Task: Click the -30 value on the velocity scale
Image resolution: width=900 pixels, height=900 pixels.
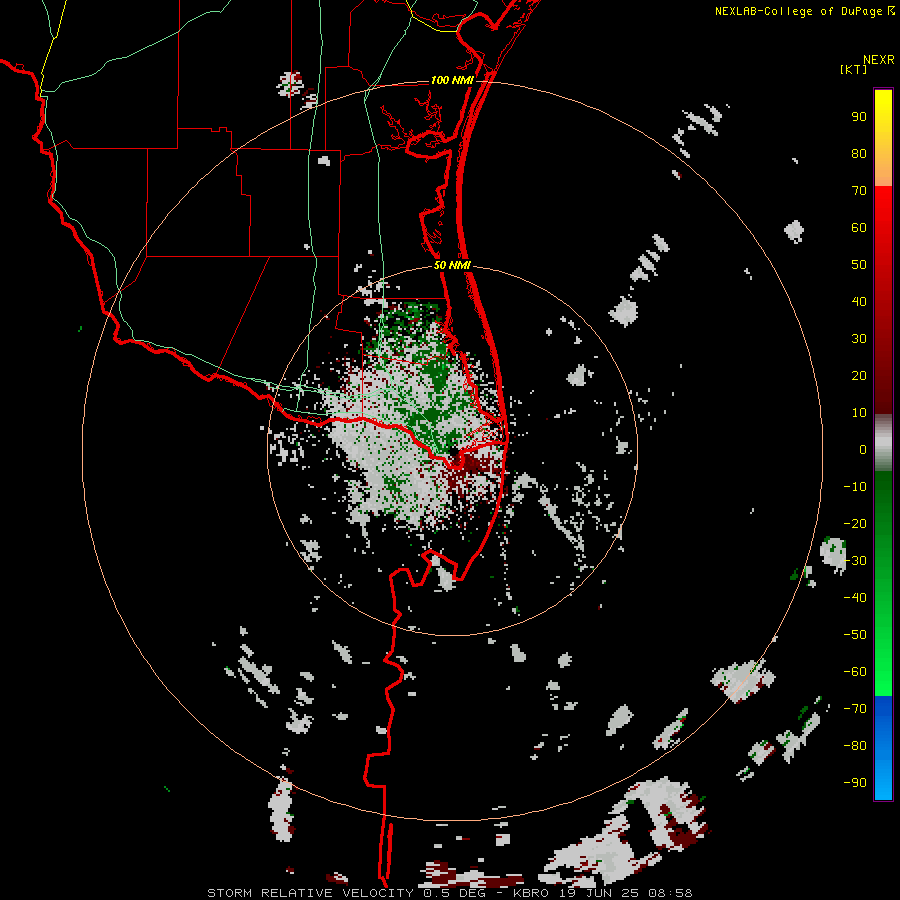Action: coord(855,561)
